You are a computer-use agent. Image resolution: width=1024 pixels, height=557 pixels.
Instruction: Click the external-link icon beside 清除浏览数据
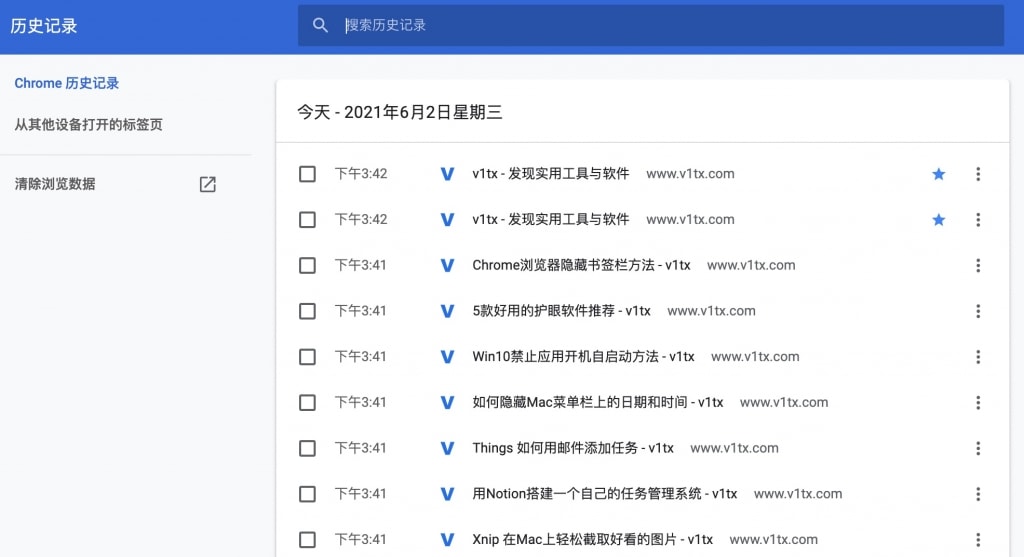pyautogui.click(x=208, y=184)
